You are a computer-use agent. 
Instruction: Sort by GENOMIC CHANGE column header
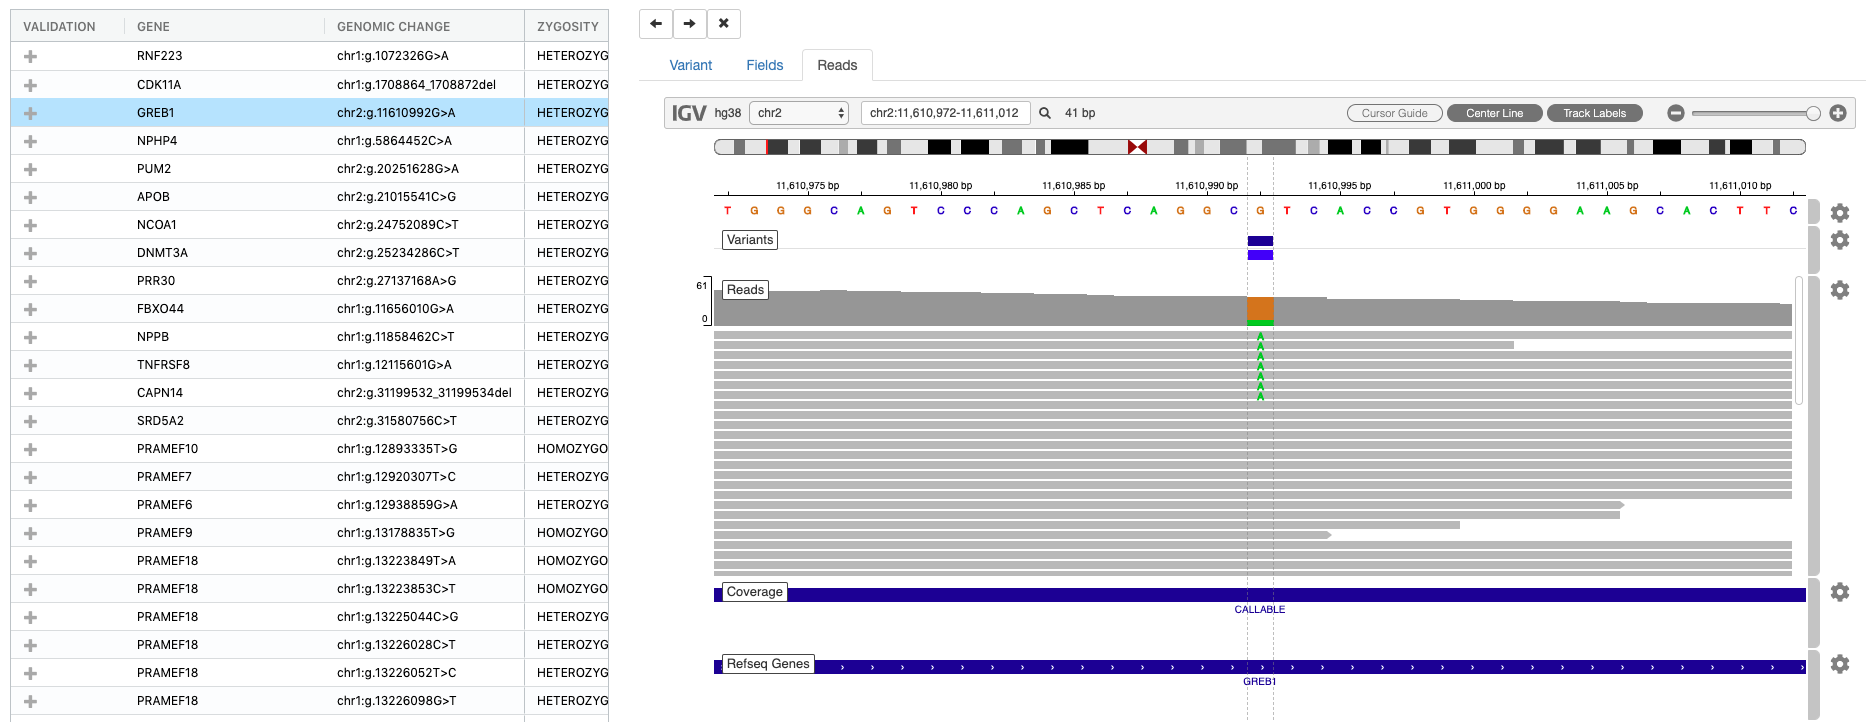click(394, 27)
